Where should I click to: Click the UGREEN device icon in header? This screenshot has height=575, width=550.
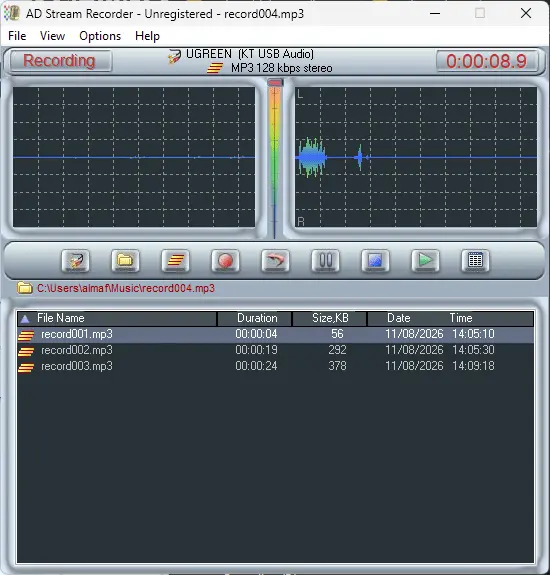click(175, 56)
